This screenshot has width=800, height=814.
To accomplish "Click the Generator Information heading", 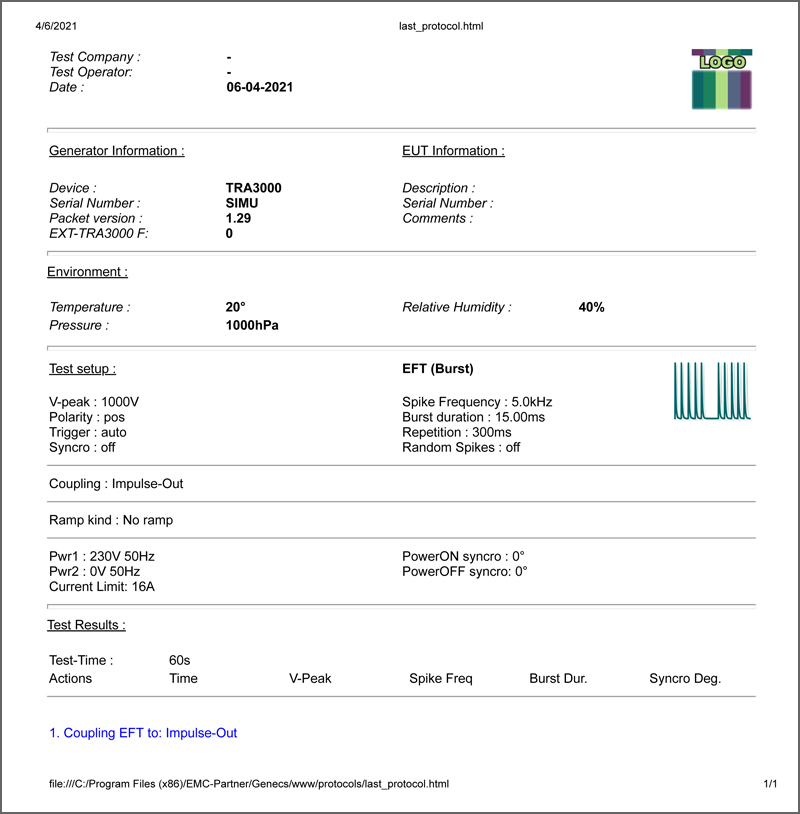I will click(116, 151).
